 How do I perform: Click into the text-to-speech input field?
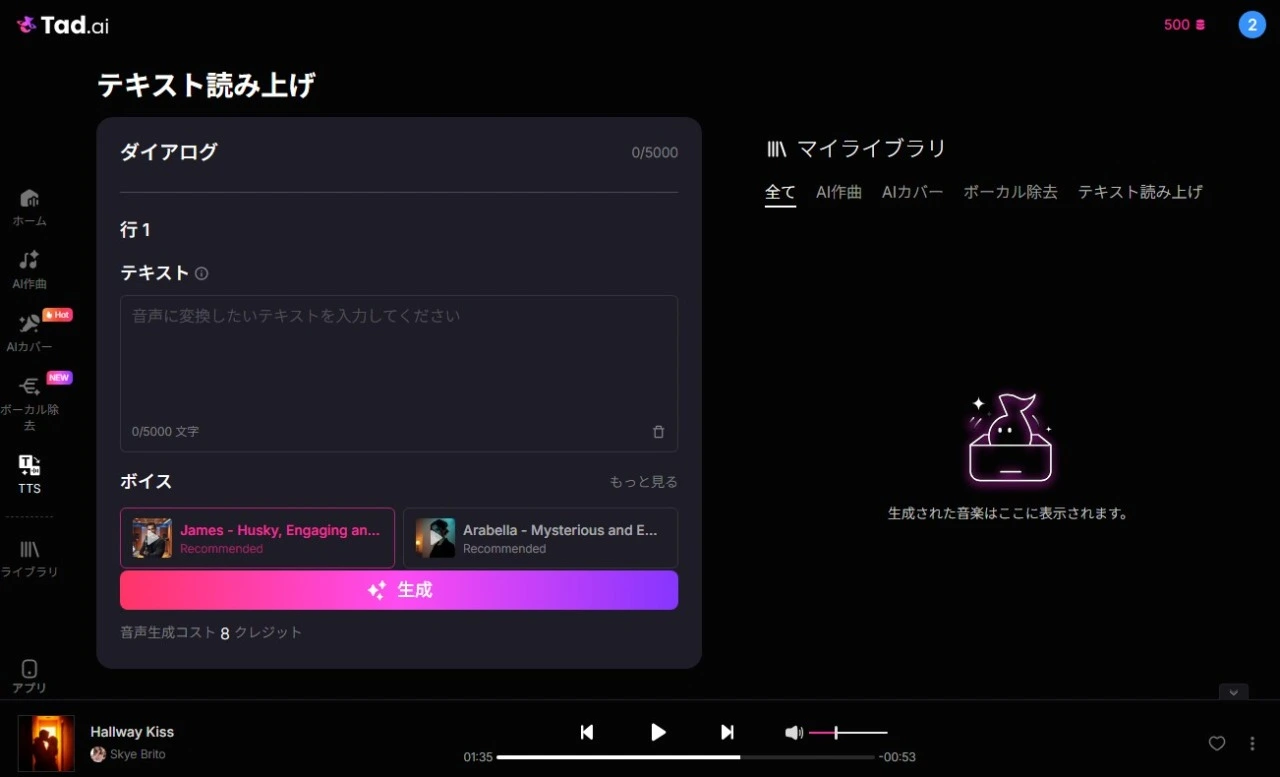pos(399,373)
